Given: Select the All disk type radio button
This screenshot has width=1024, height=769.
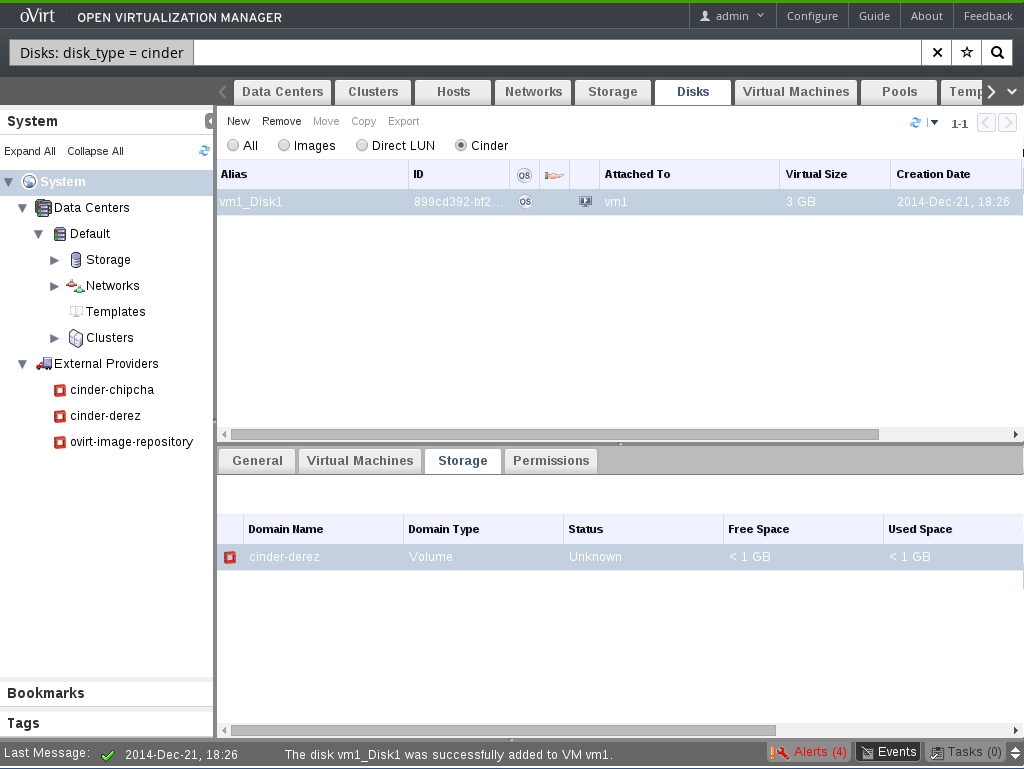Looking at the screenshot, I should [x=233, y=146].
